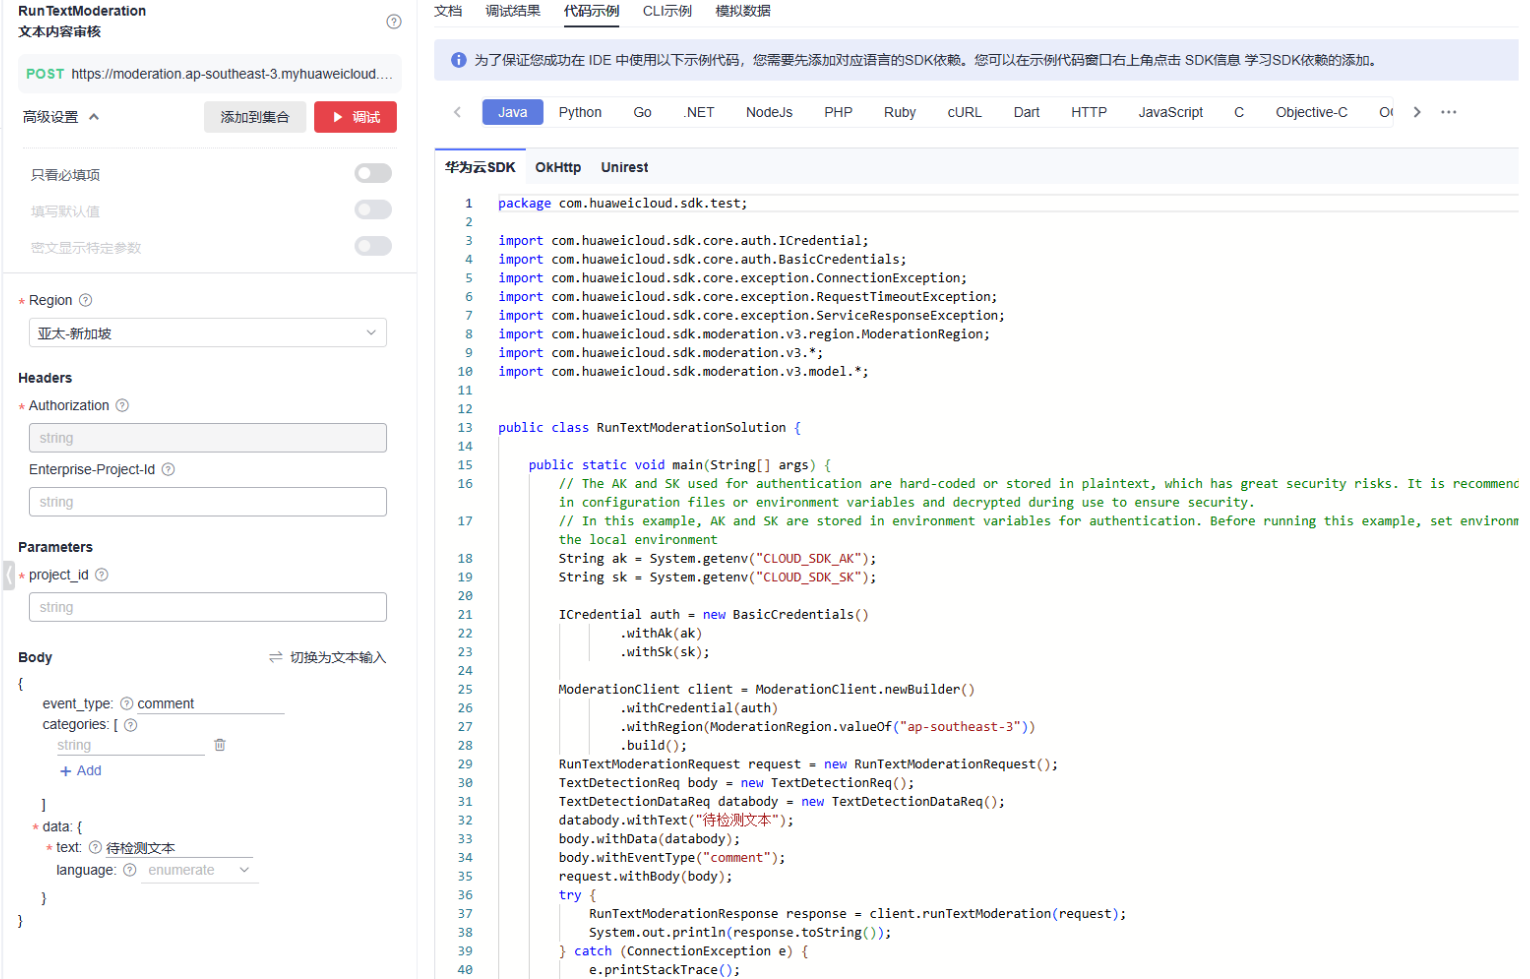This screenshot has height=979, width=1530.
Task: Click the 添加到集合 button
Action: 255,117
